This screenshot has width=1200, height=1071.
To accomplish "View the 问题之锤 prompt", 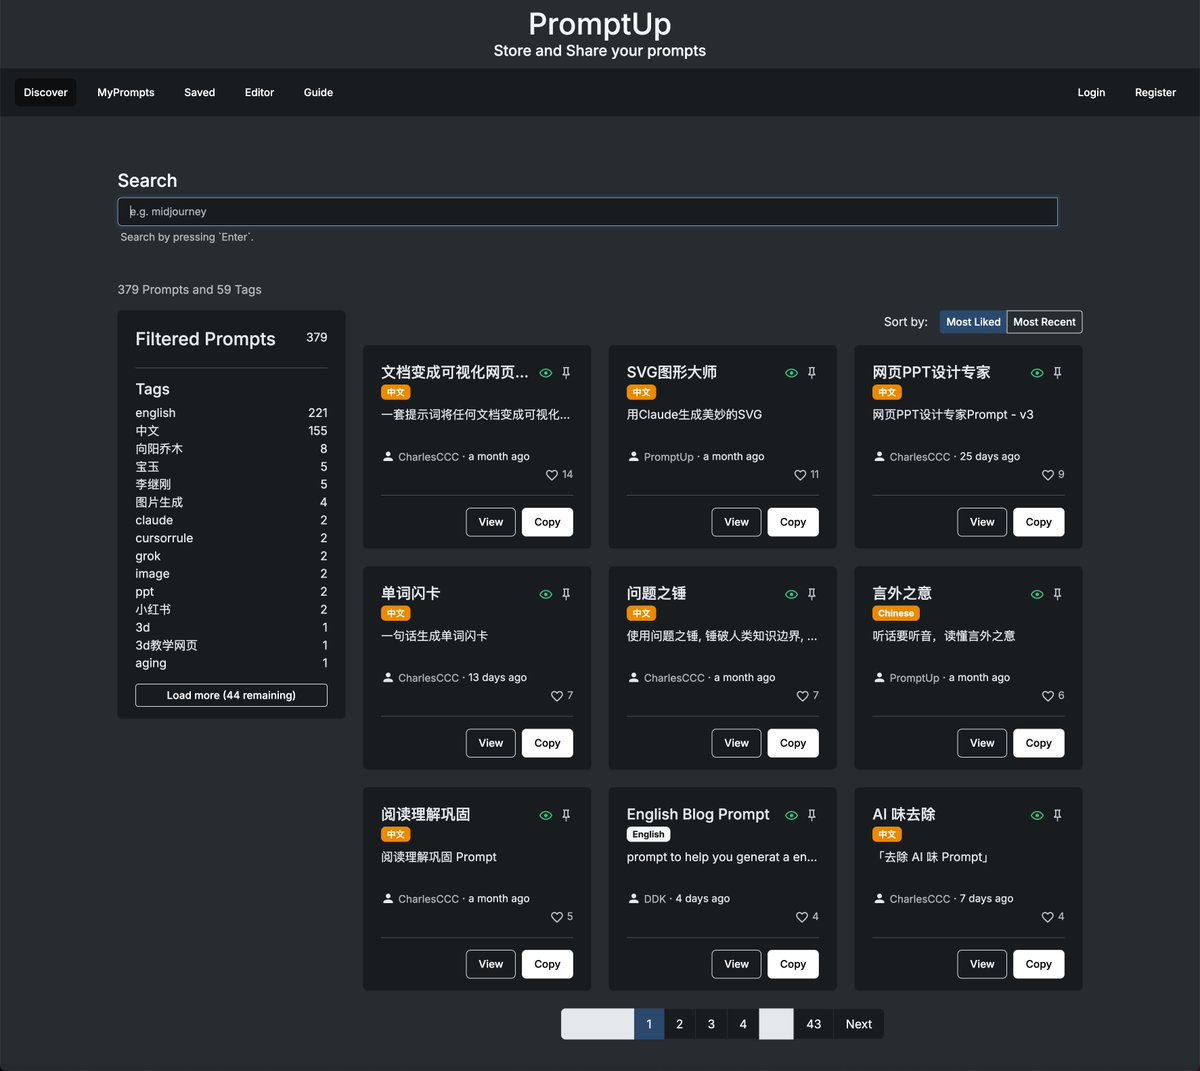I will click(737, 743).
